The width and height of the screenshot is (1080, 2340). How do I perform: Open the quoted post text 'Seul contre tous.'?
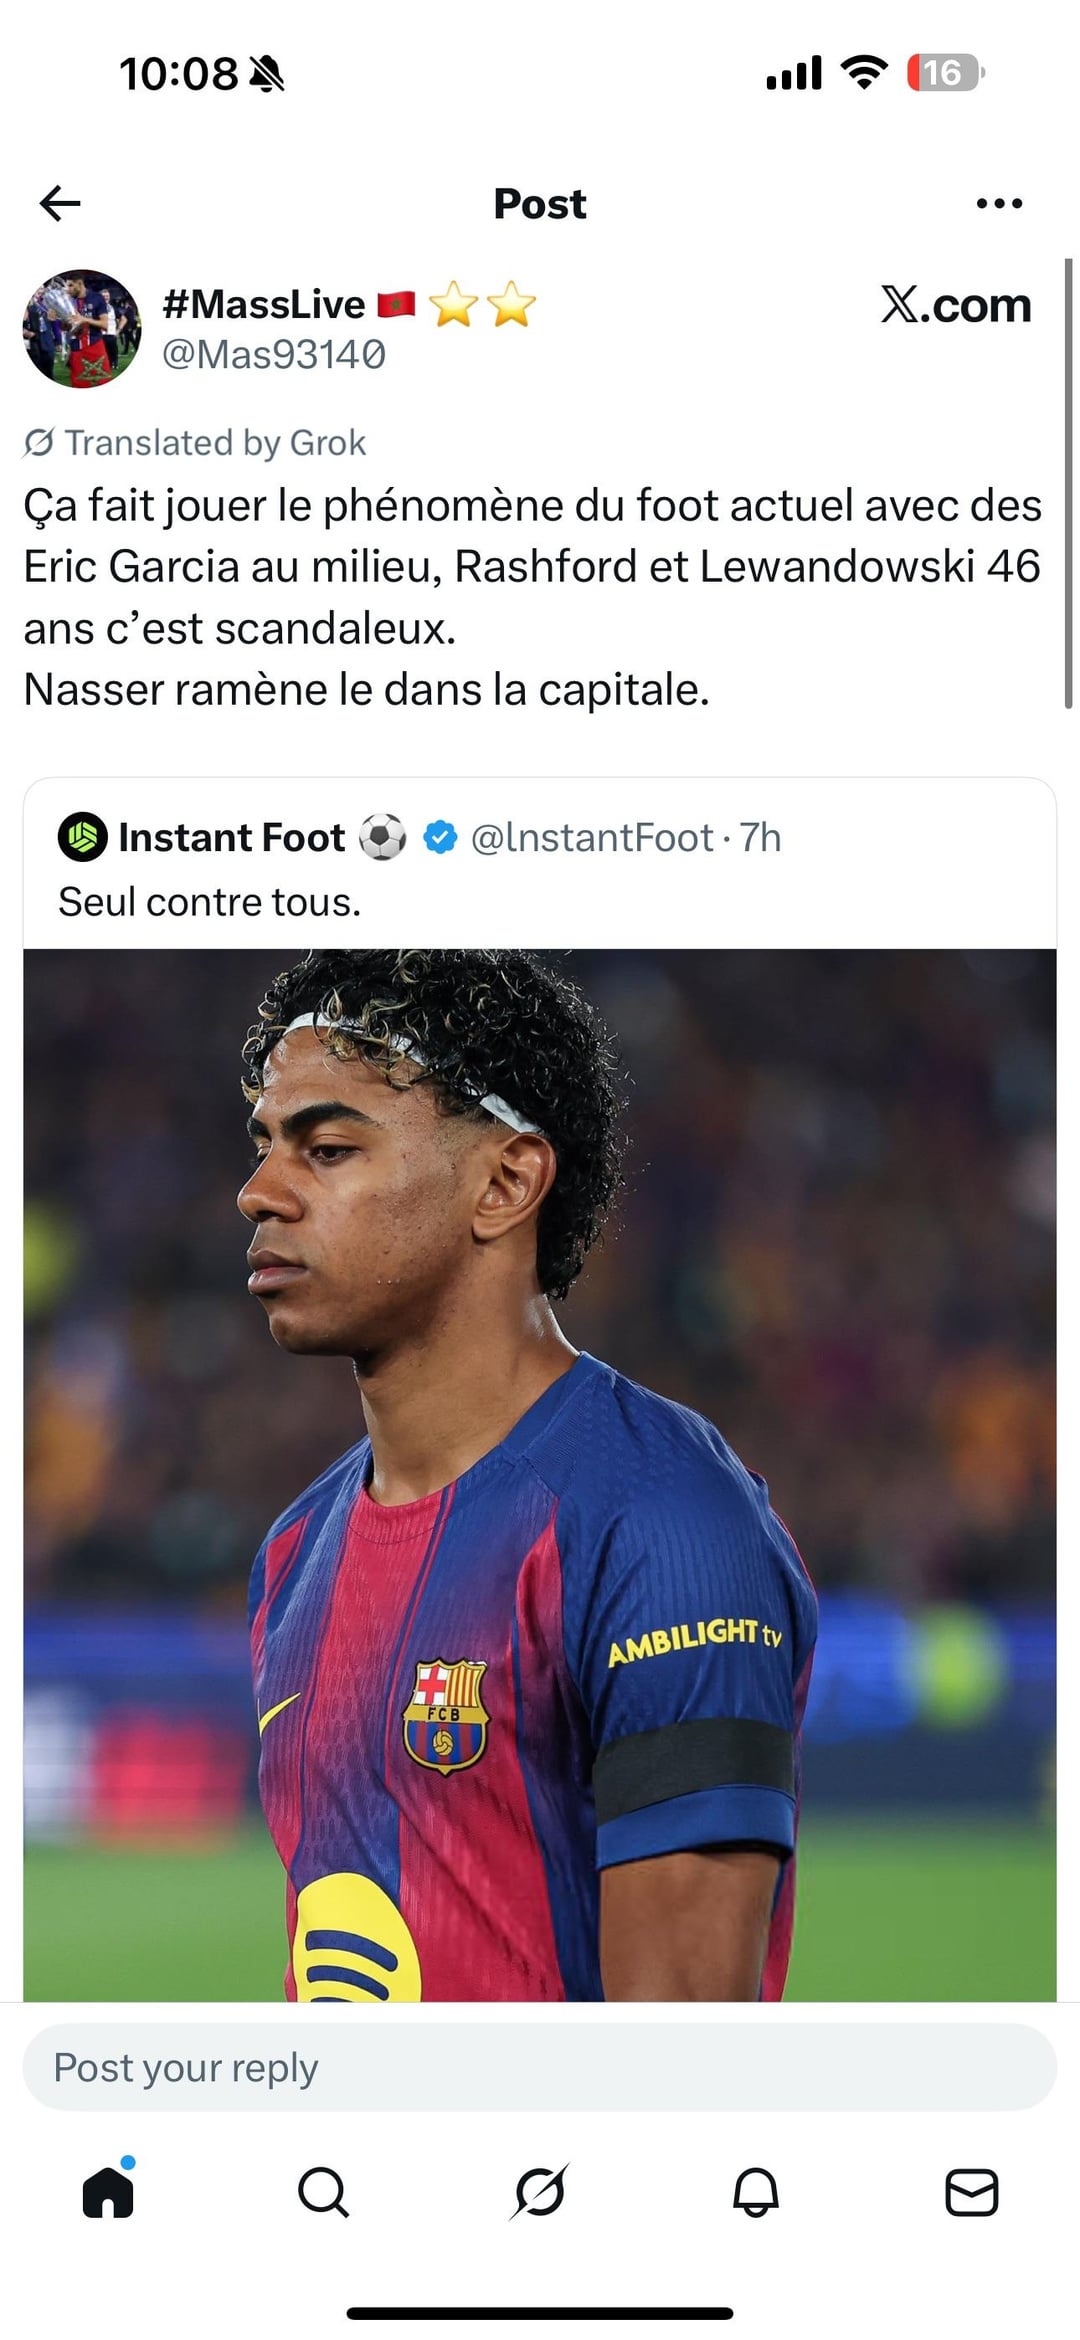[x=209, y=902]
